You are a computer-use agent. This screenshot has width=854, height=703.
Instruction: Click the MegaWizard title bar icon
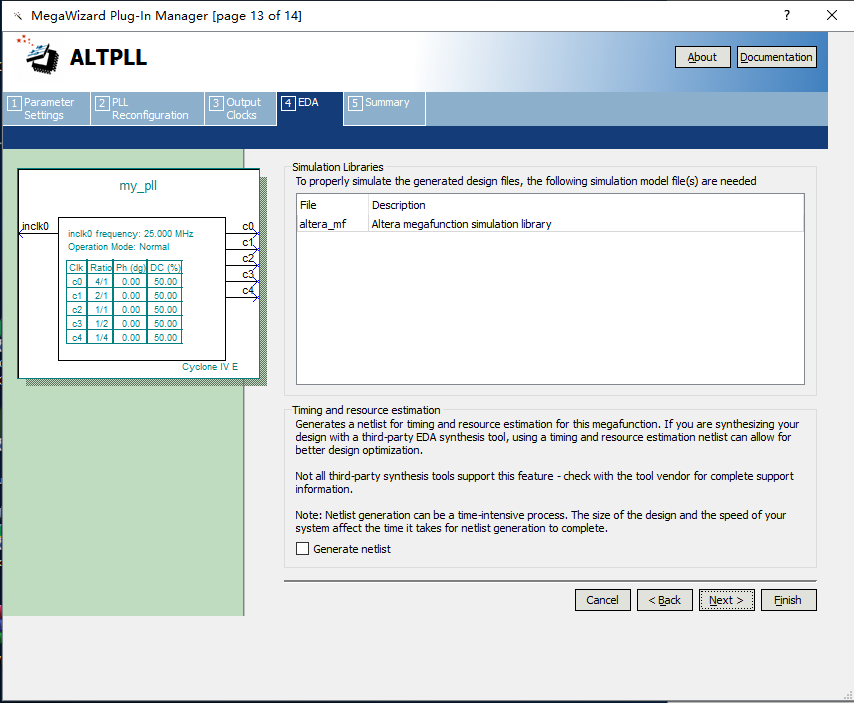pos(14,16)
